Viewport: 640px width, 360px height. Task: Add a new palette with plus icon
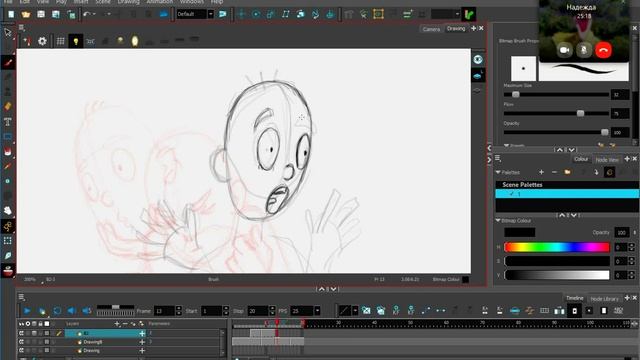coord(541,172)
